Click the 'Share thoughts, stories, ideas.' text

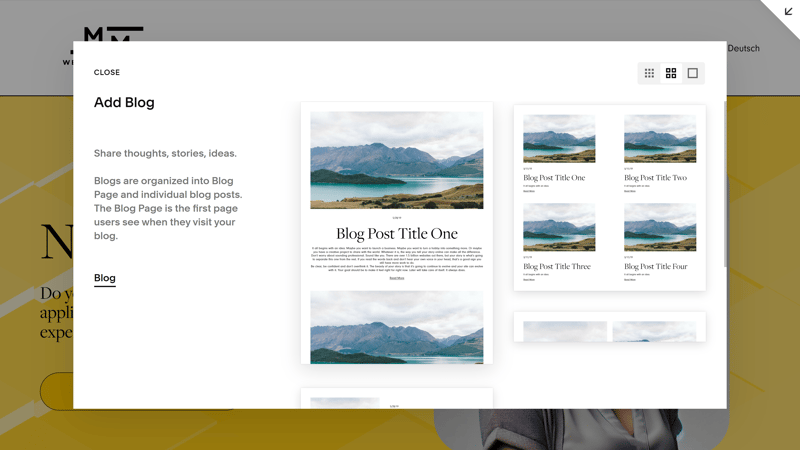tap(165, 154)
